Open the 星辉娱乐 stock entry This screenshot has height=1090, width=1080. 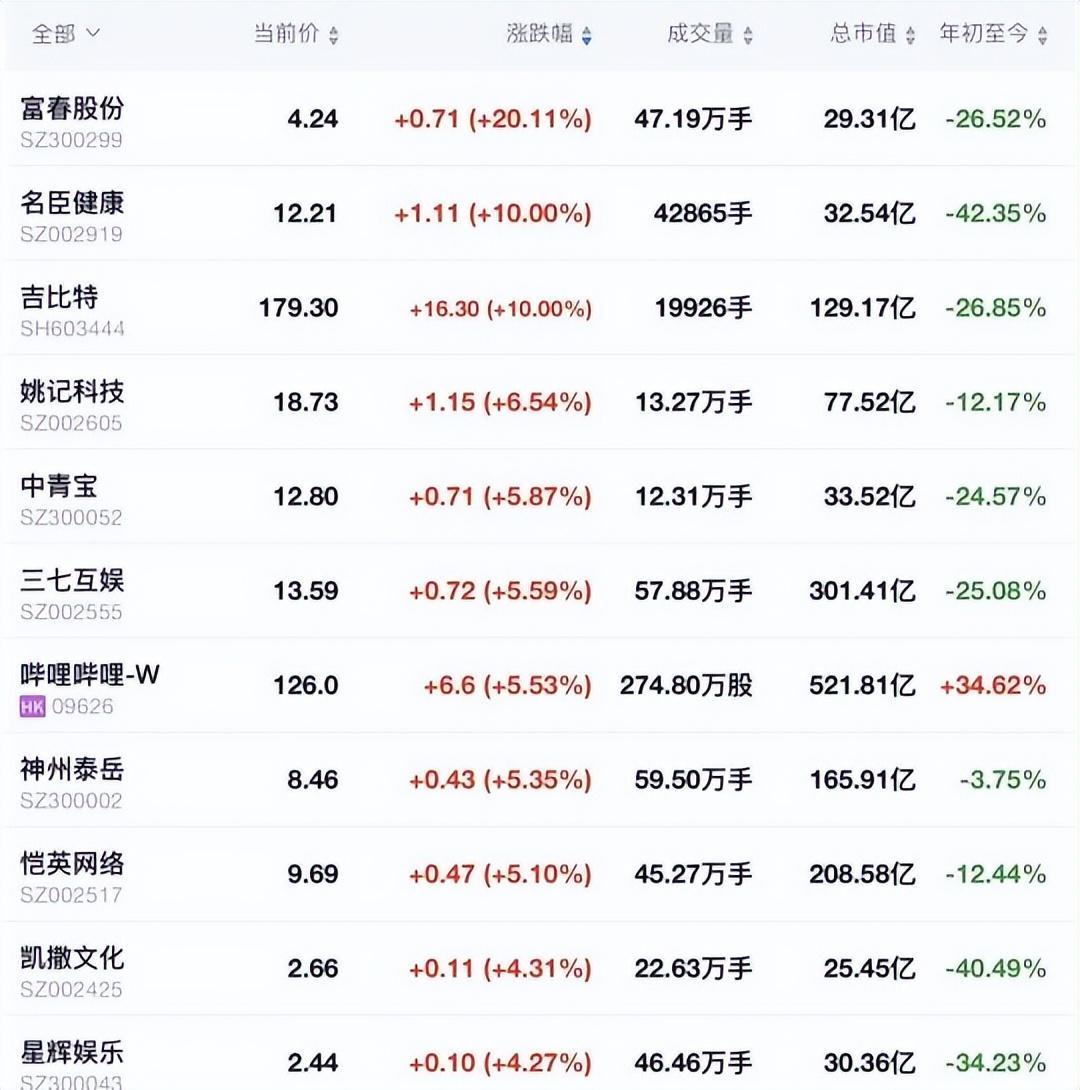(72, 1052)
